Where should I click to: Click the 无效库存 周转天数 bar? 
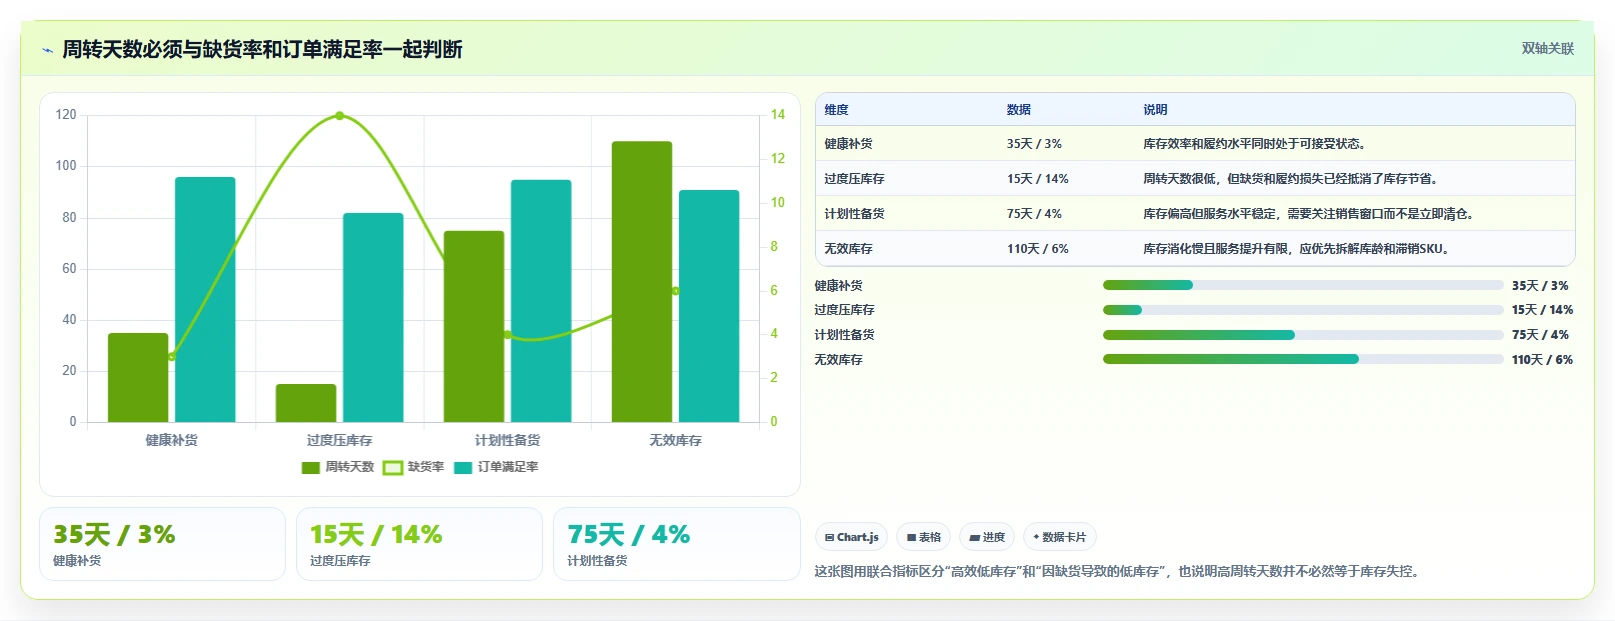click(x=642, y=282)
